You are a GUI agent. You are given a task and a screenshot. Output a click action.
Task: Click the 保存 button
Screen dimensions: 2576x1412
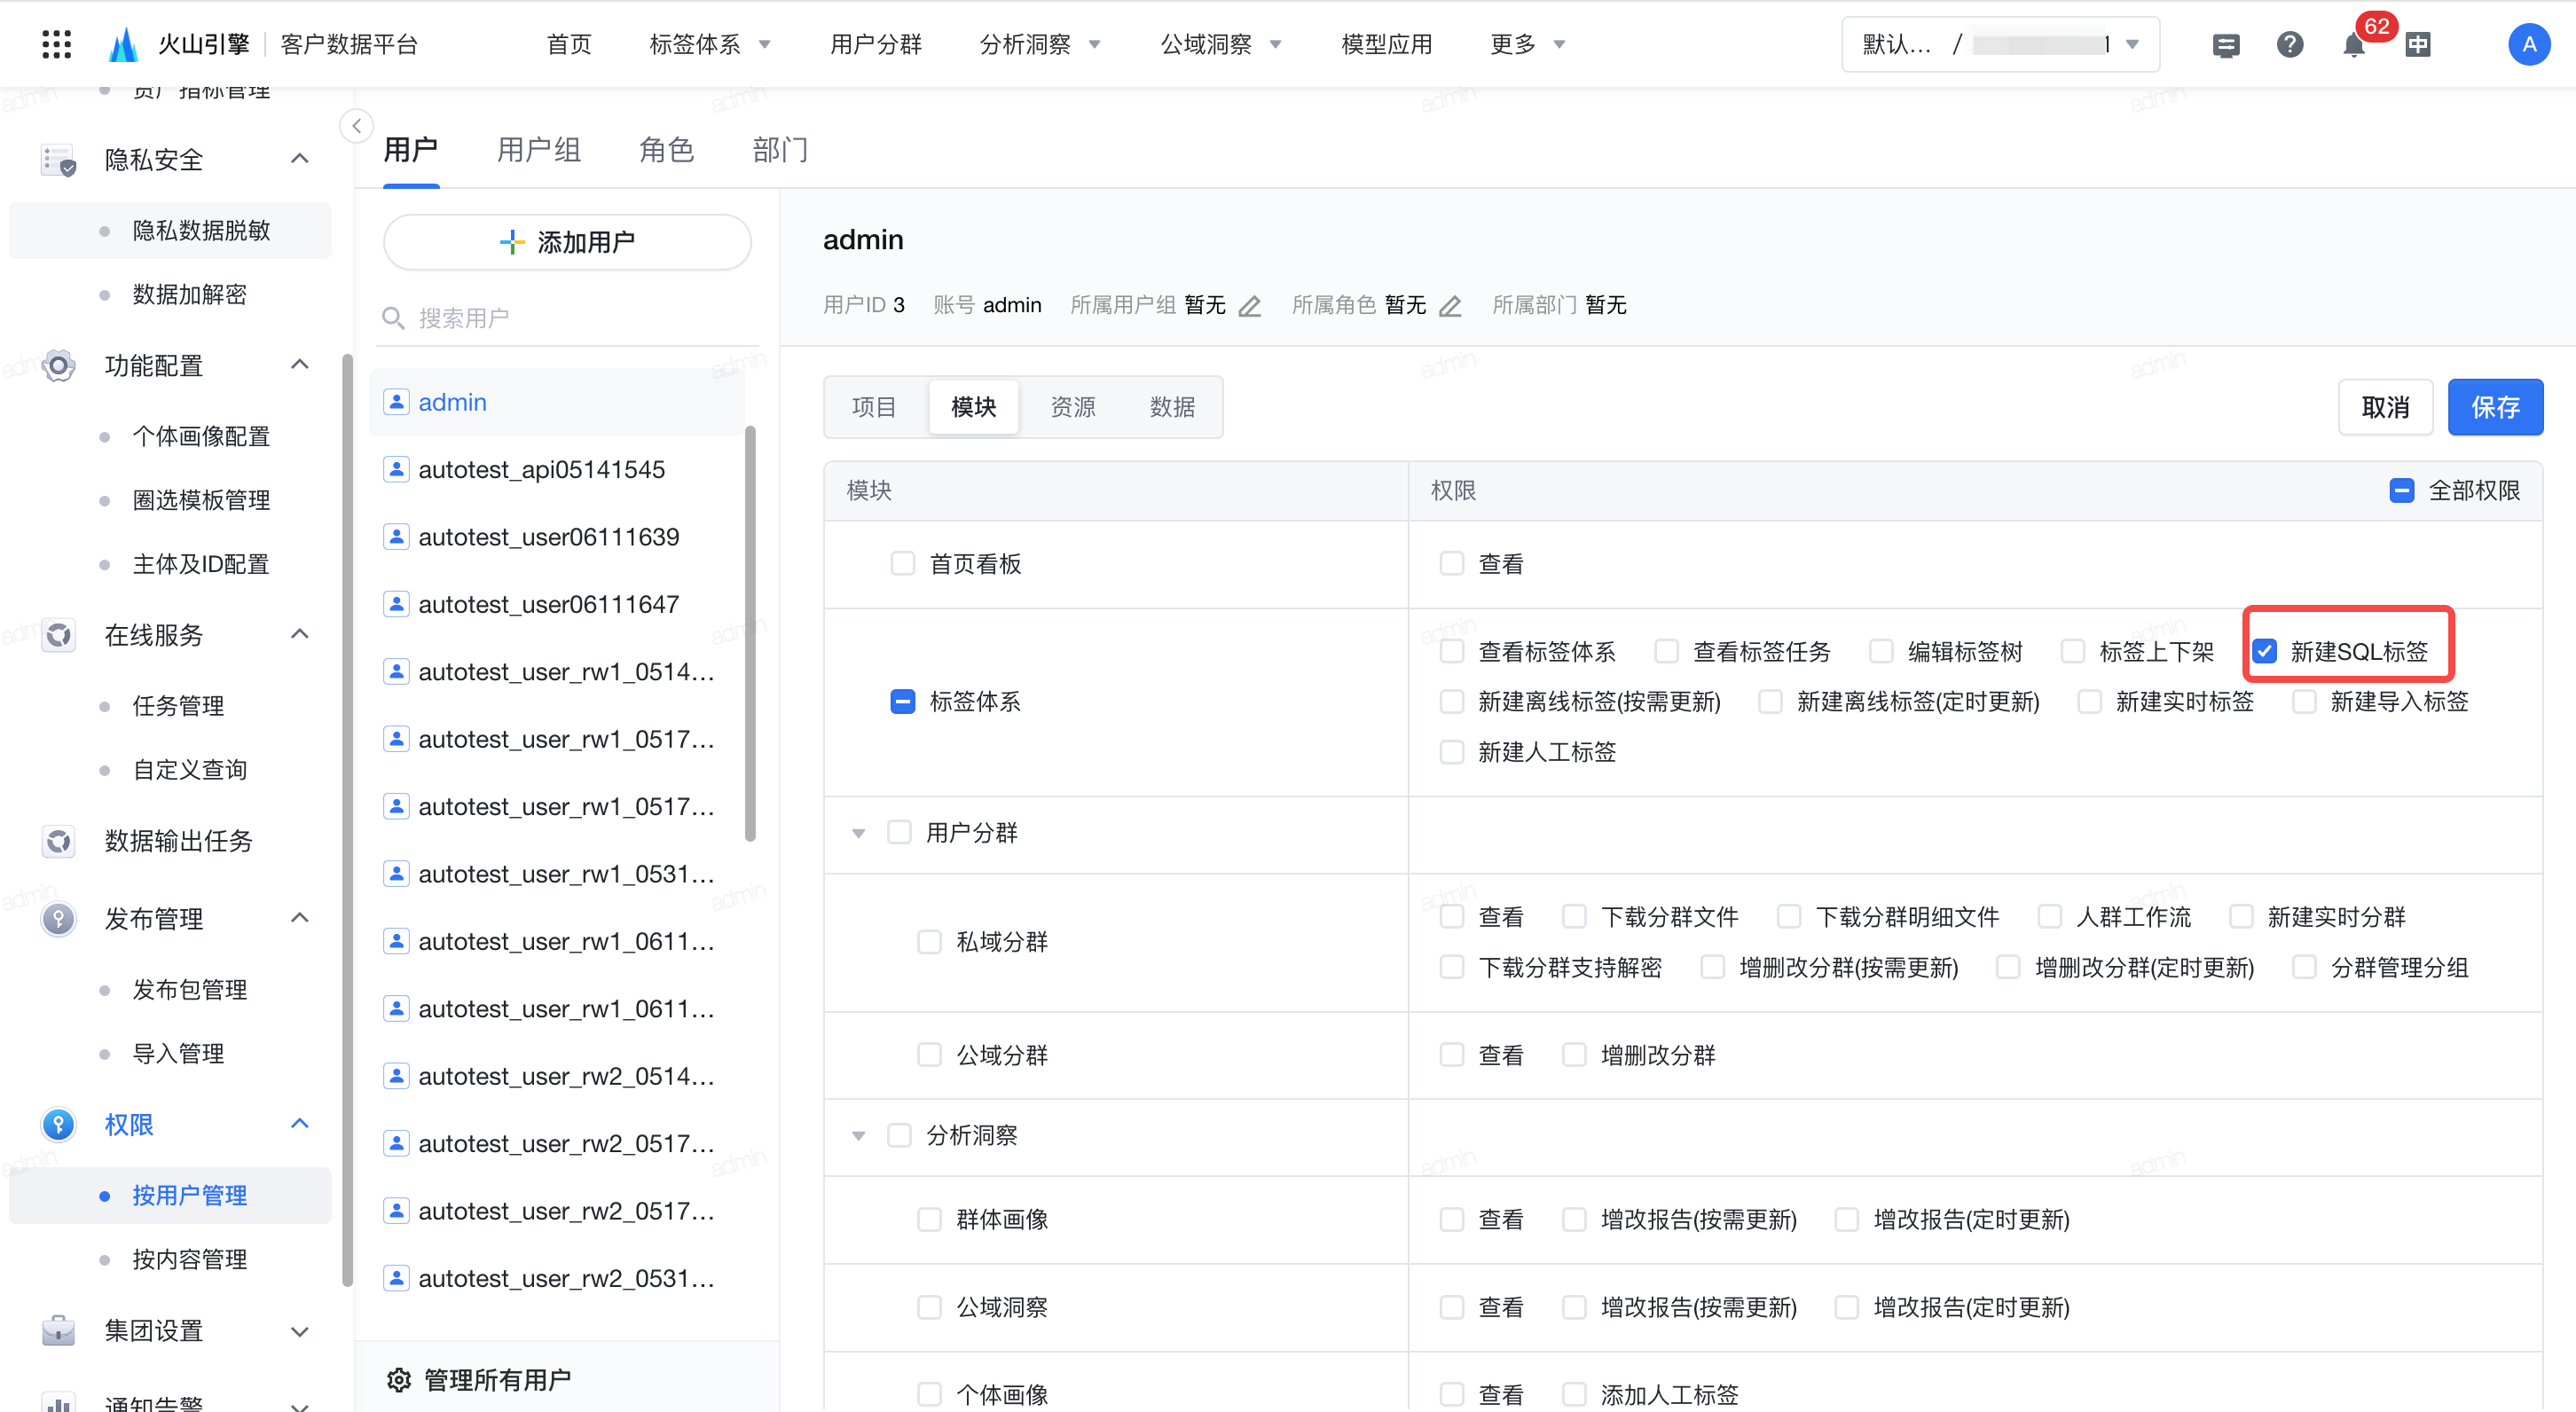pos(2495,407)
